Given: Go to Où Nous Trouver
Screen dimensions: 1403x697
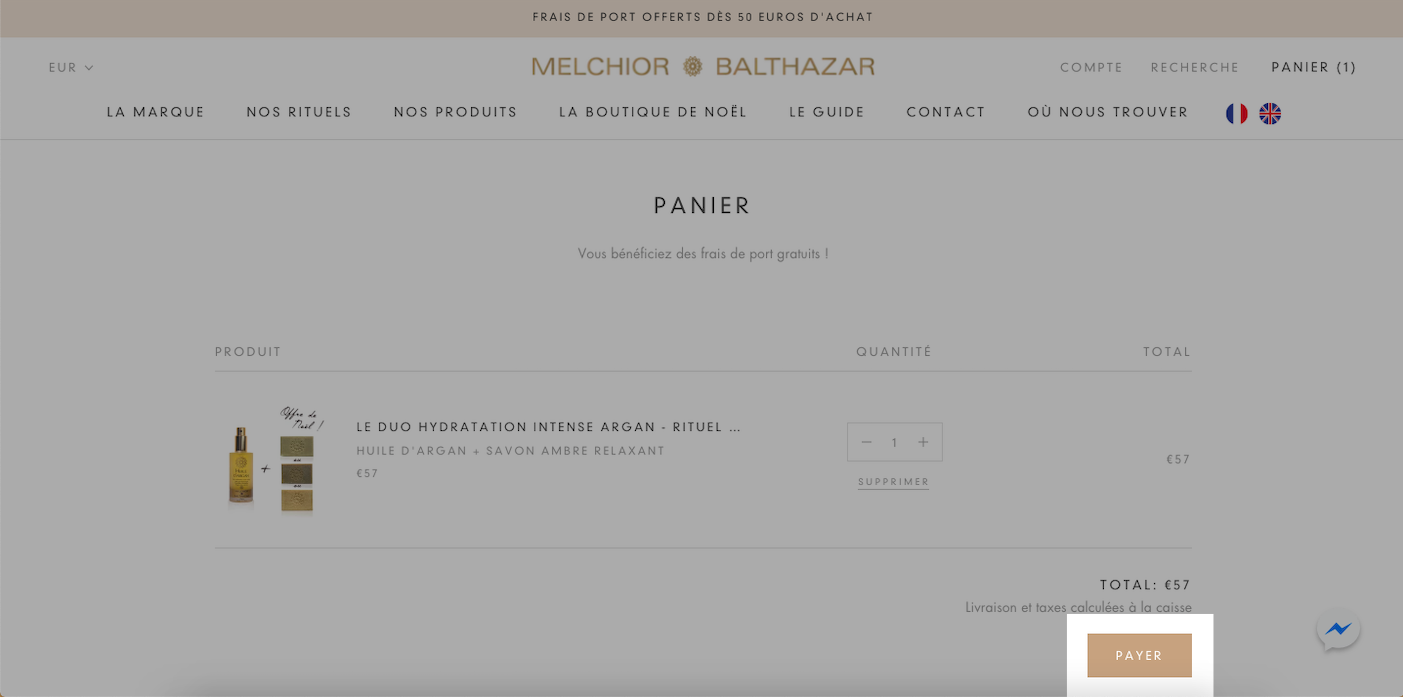Looking at the screenshot, I should [x=1108, y=112].
